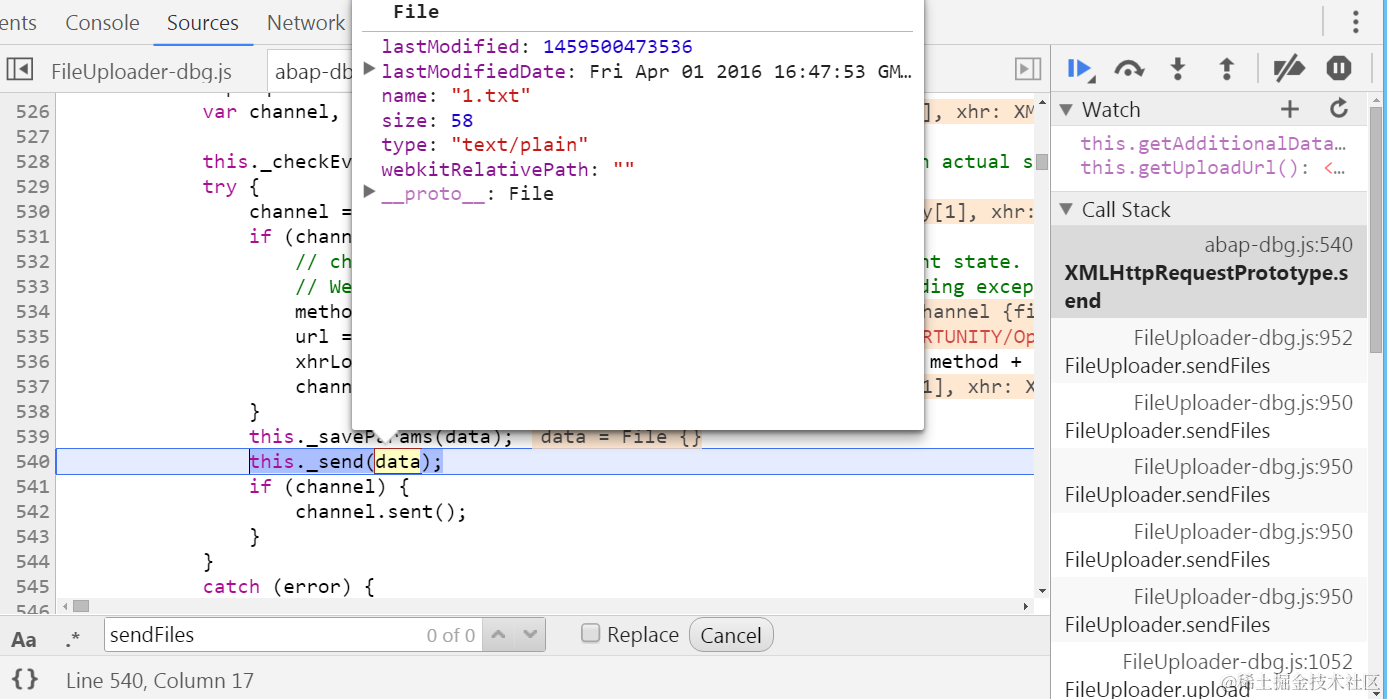Click channel.sent() on line 542
This screenshot has height=699, width=1387.
[x=381, y=511]
